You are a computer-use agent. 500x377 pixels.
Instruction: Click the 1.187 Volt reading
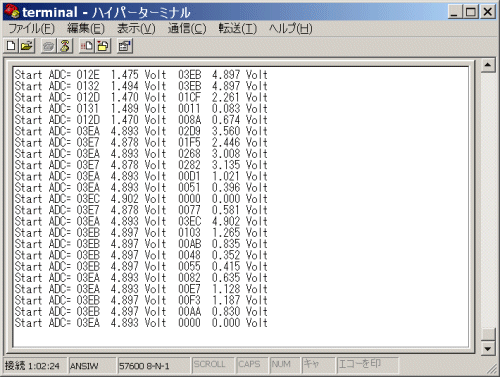click(x=240, y=300)
